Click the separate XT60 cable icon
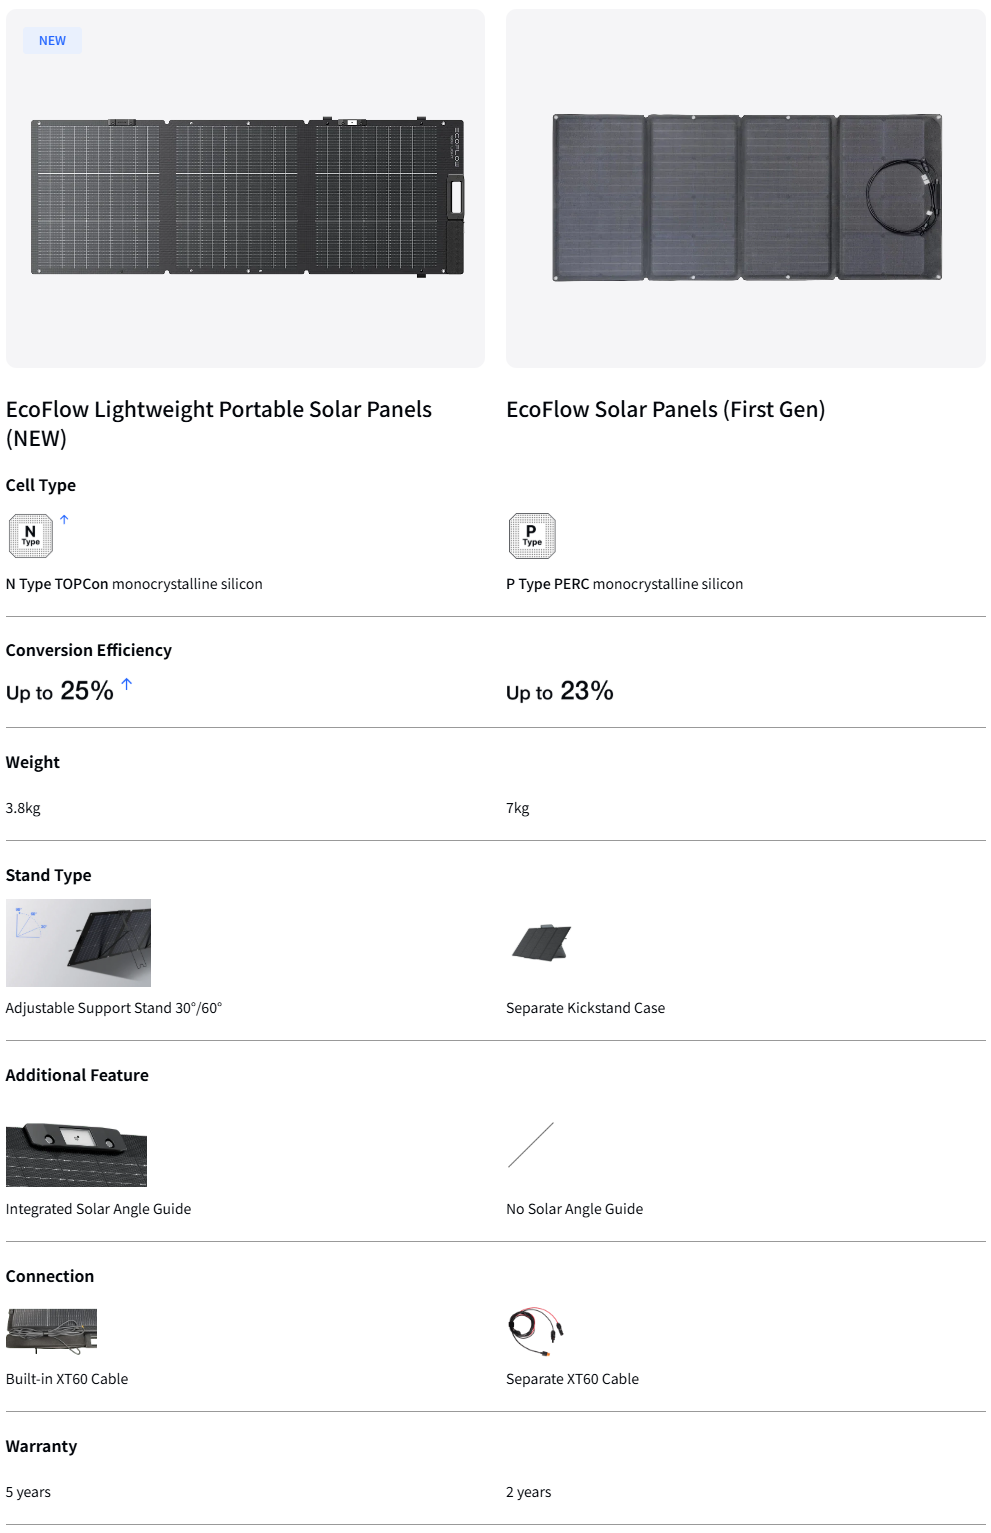The width and height of the screenshot is (991, 1533). [x=536, y=1331]
